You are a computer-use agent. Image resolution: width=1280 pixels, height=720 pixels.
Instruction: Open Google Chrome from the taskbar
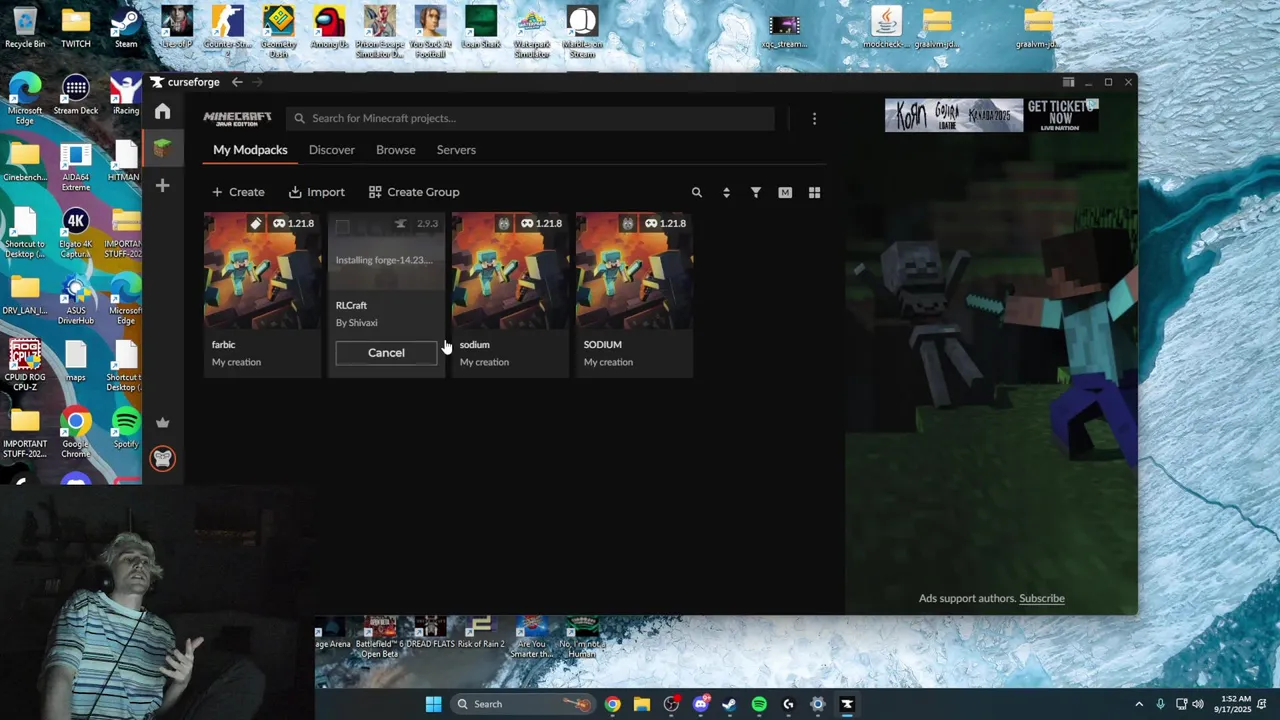point(612,704)
